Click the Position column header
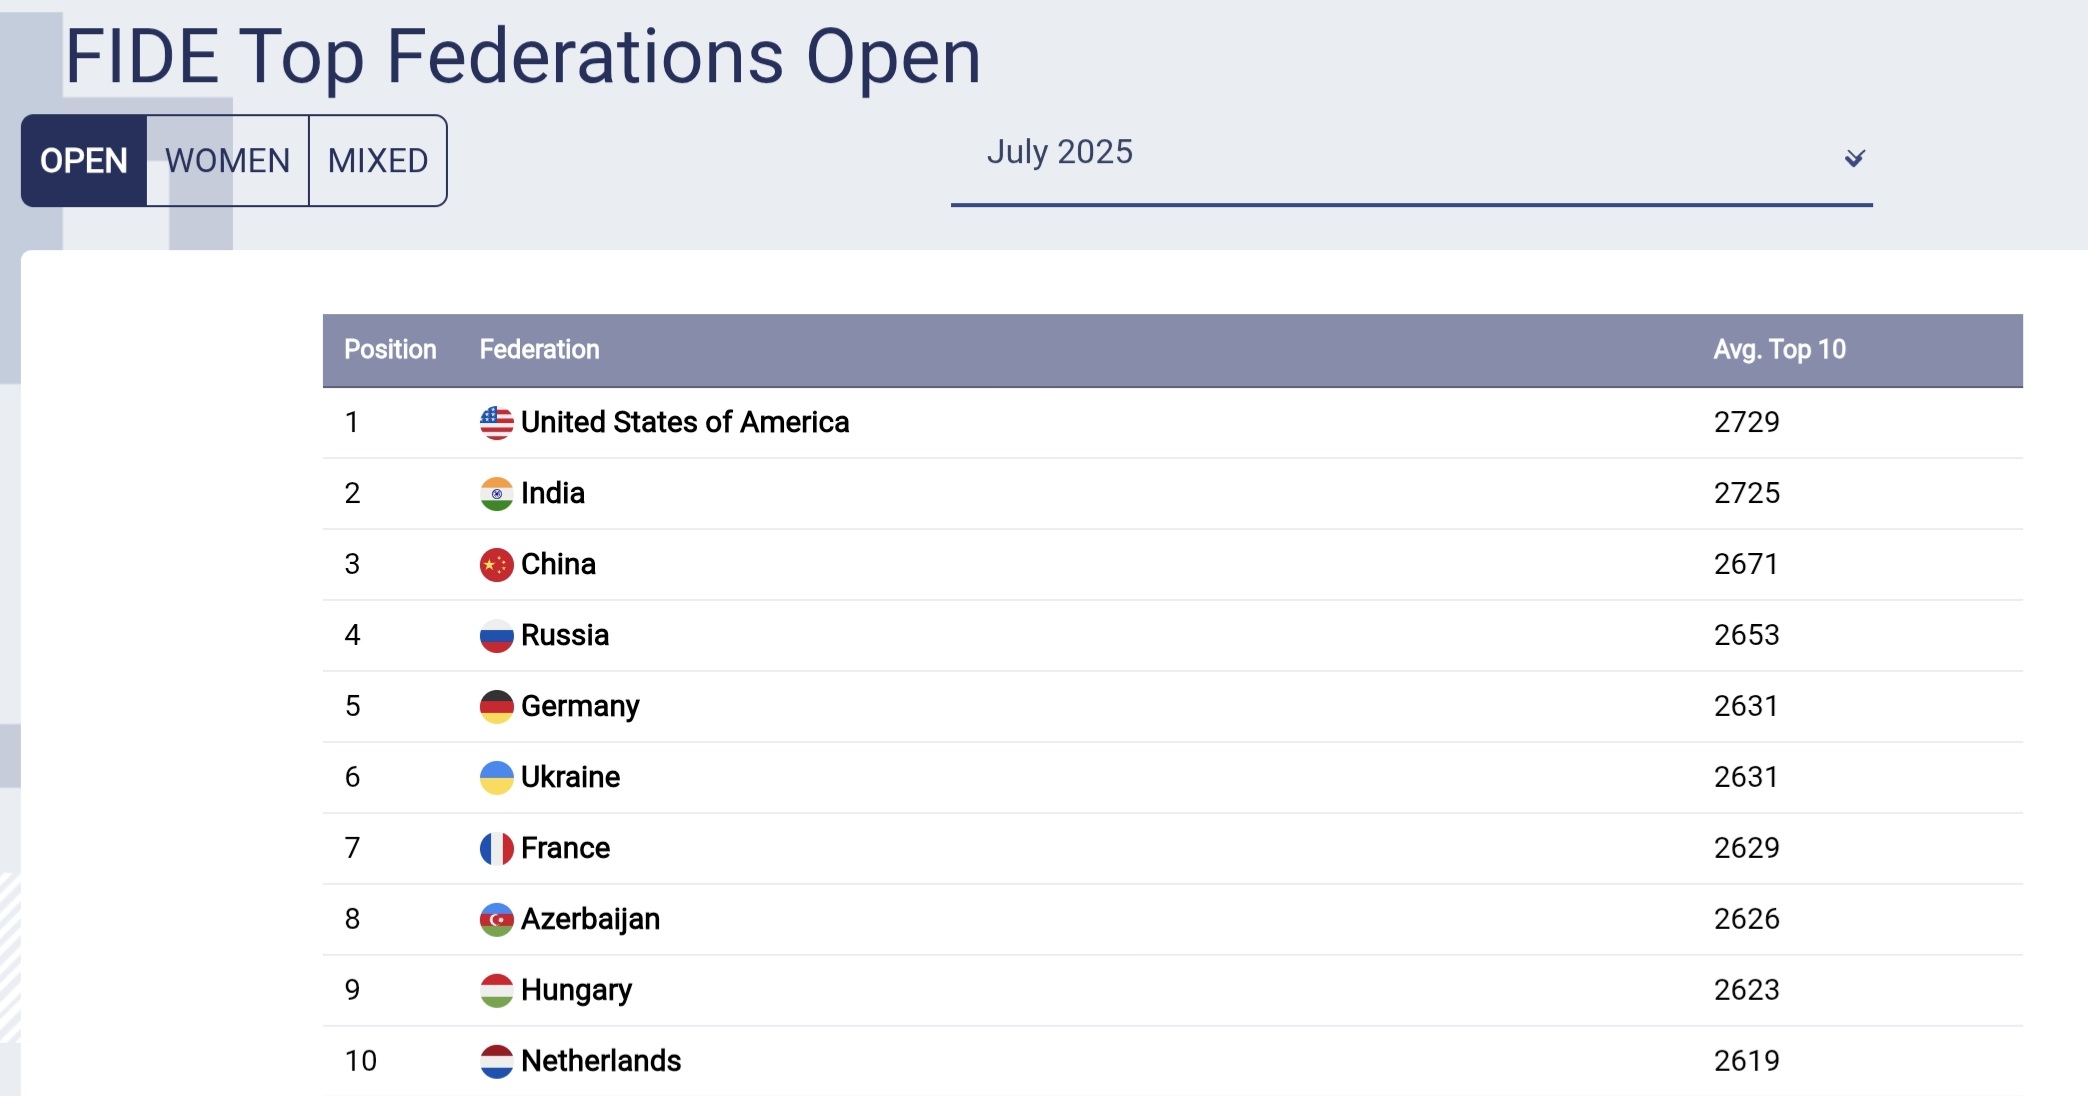 click(390, 350)
